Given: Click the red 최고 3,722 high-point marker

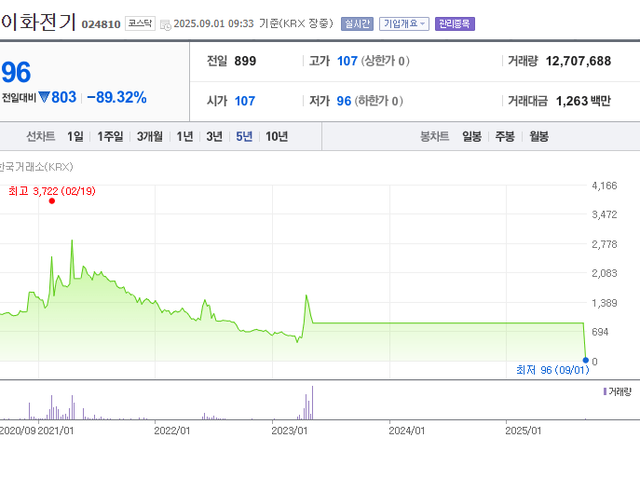Looking at the screenshot, I should click(x=51, y=200).
